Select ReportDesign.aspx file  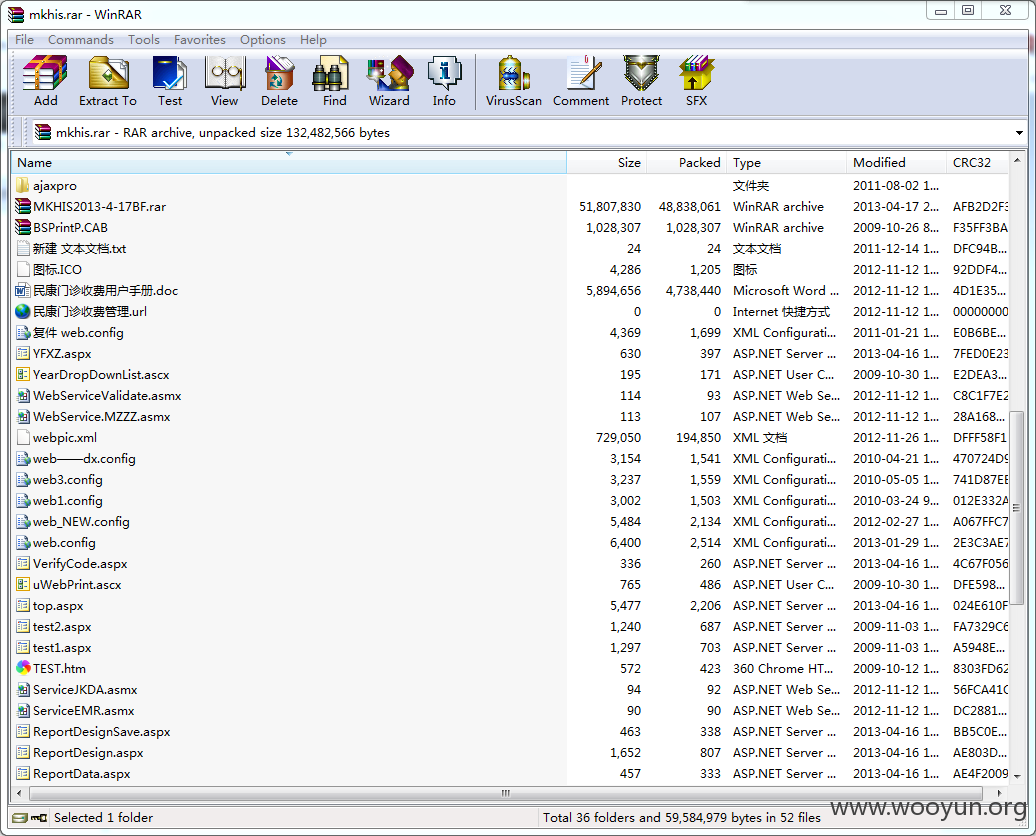[88, 753]
